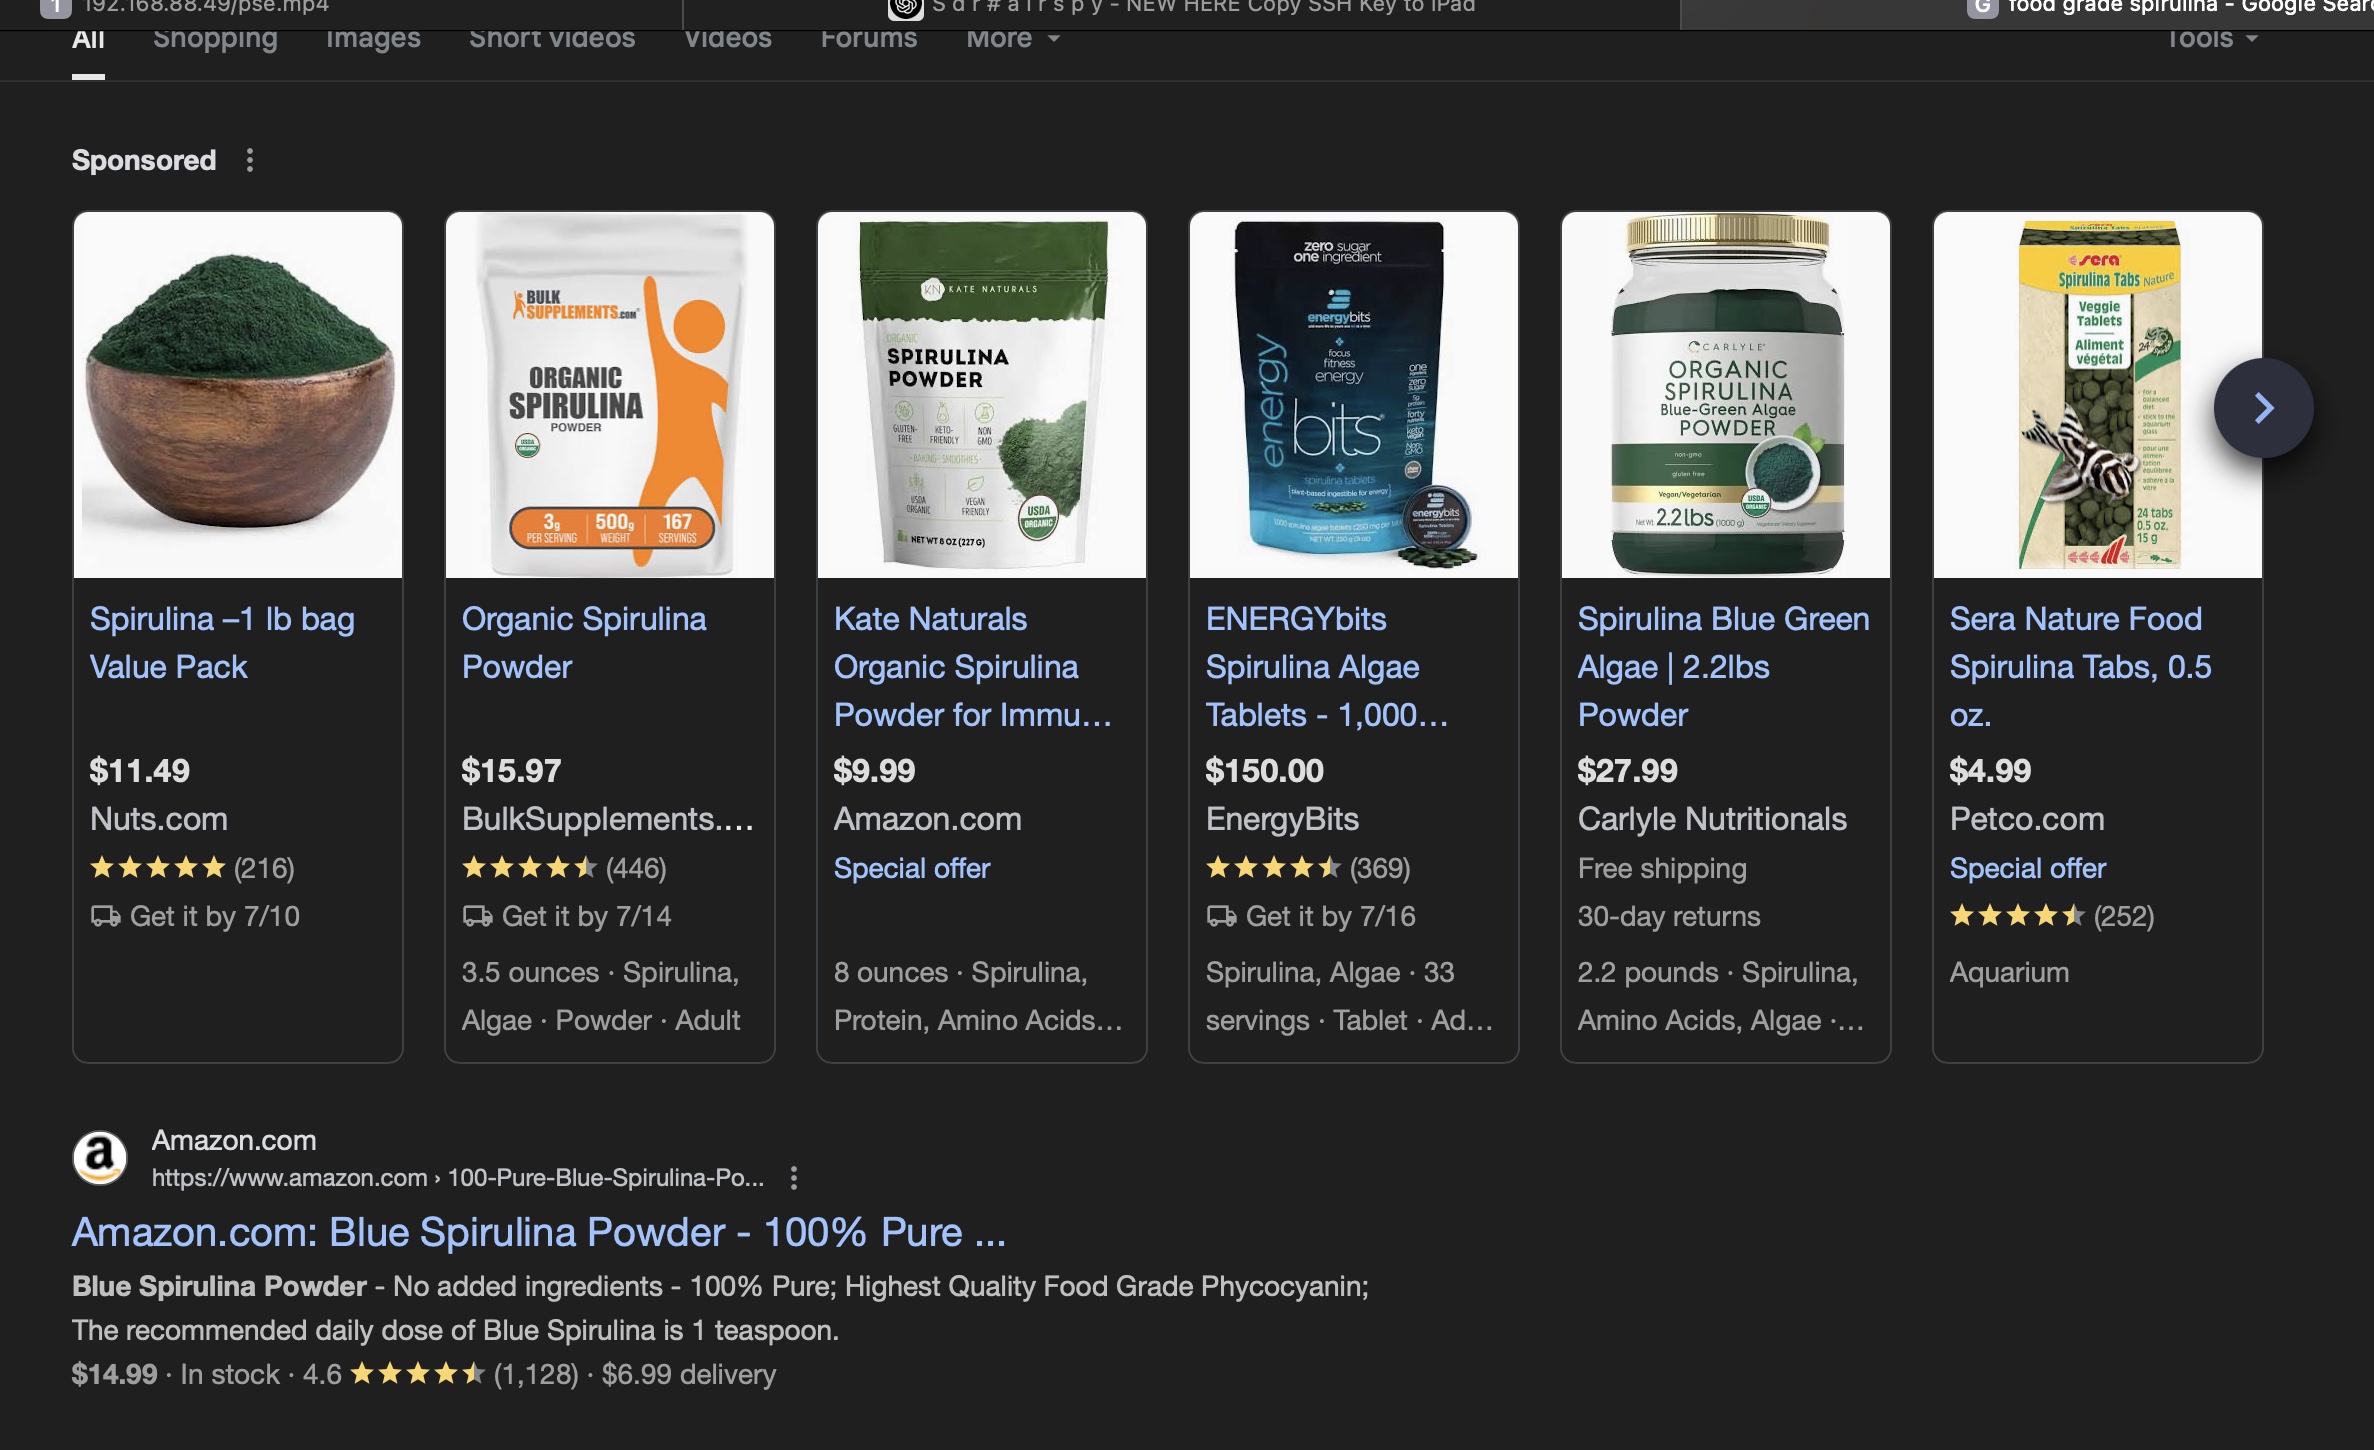The image size is (2374, 1450).
Task: Click Special offer under Amazon.com listing
Action: (x=912, y=868)
